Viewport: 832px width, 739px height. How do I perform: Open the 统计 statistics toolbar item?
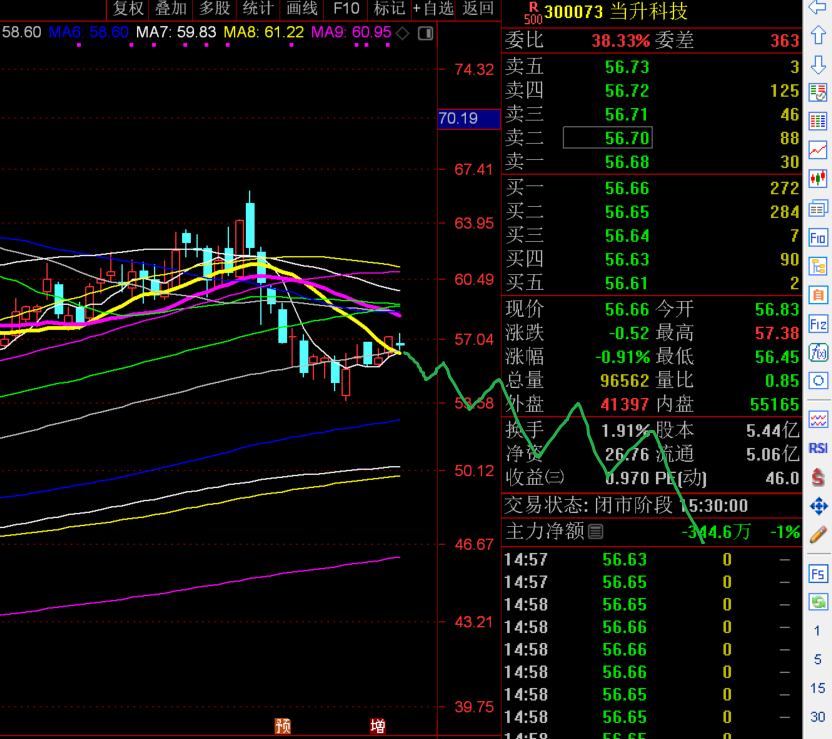[x=258, y=8]
